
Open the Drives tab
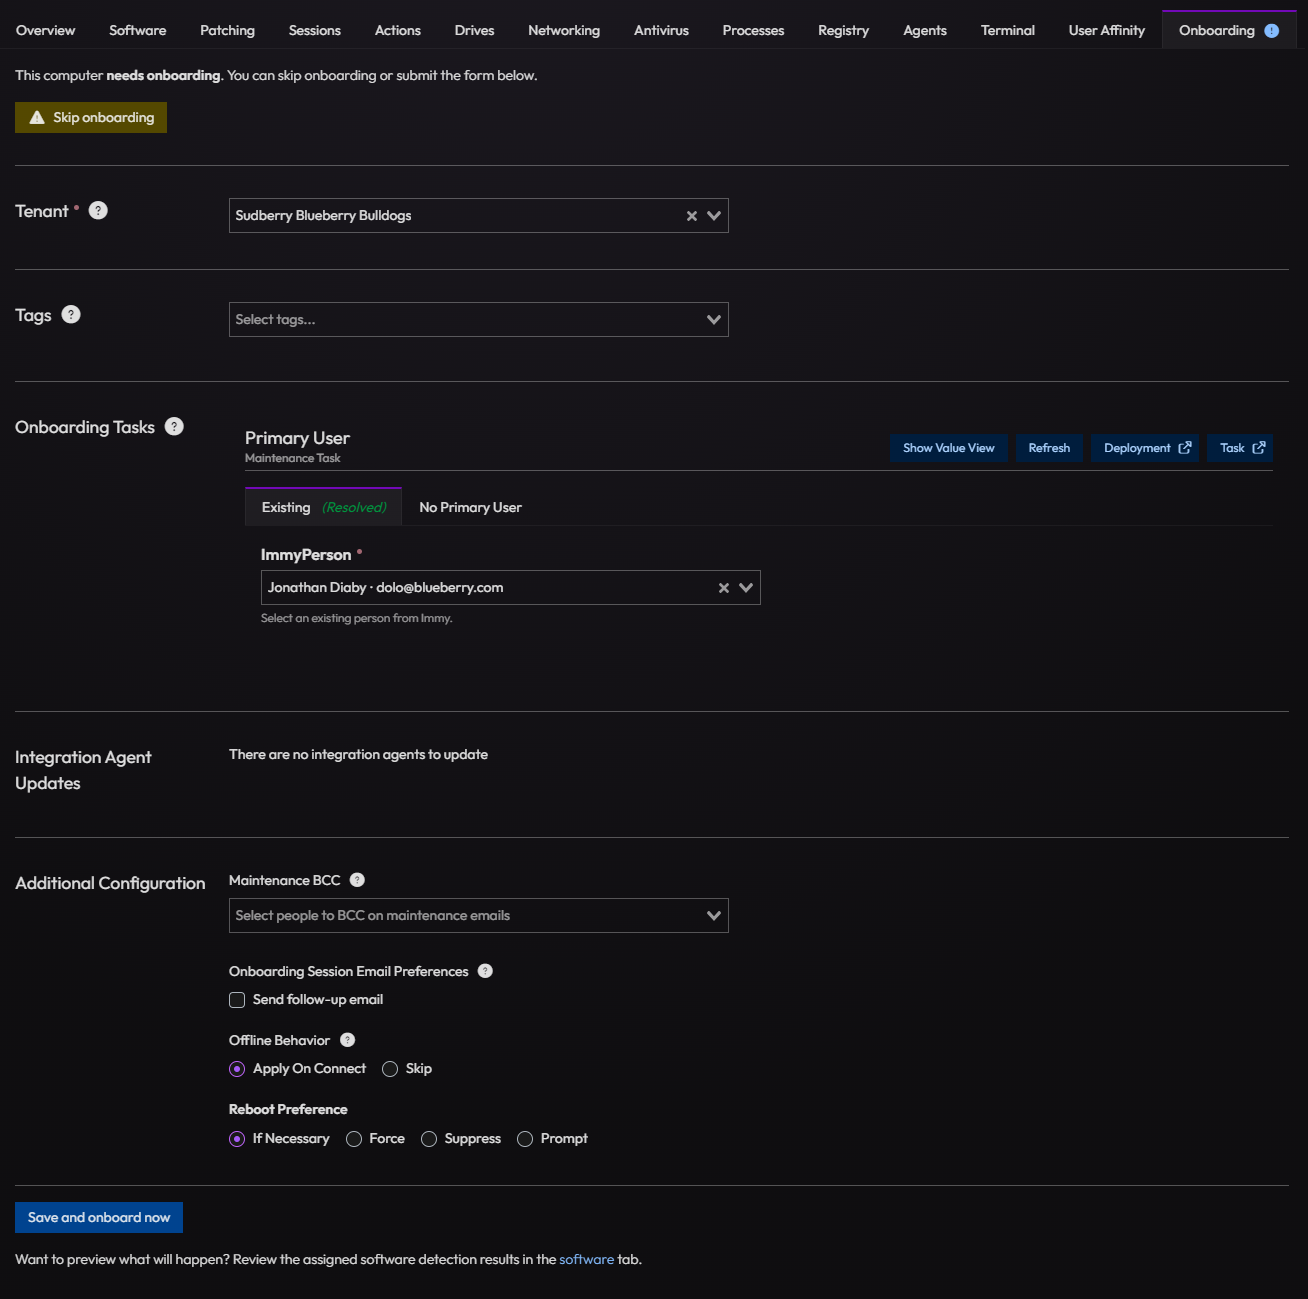pyautogui.click(x=475, y=30)
